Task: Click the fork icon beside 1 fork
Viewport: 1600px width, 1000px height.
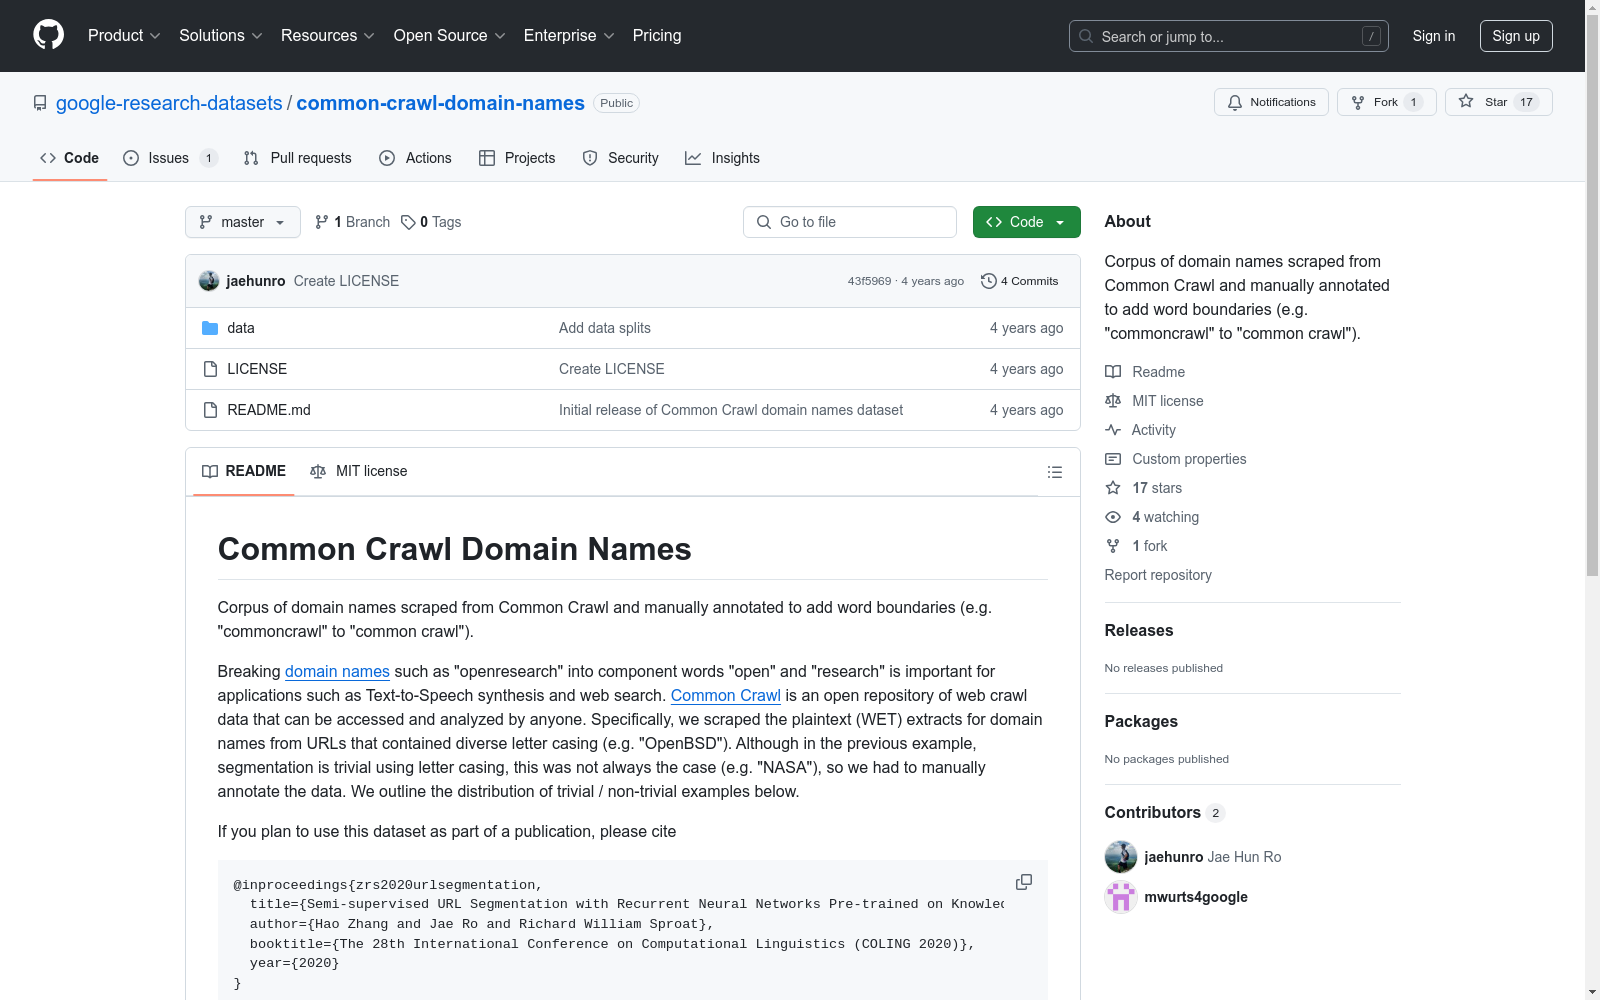Action: tap(1113, 546)
